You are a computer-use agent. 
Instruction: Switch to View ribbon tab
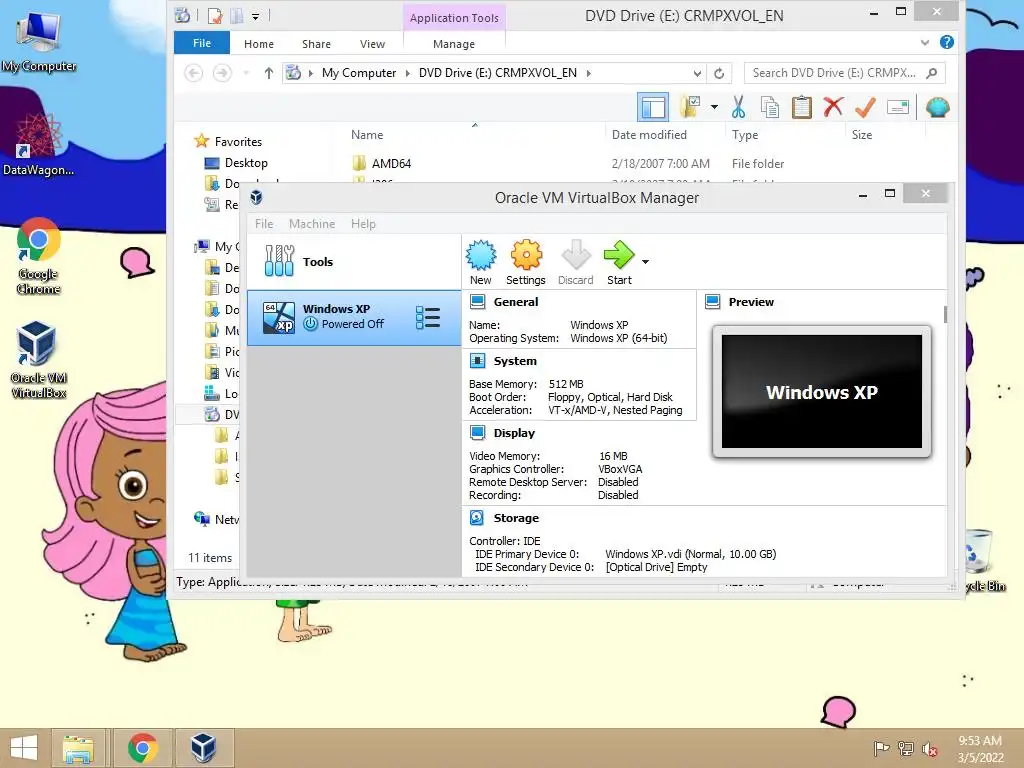click(x=372, y=44)
